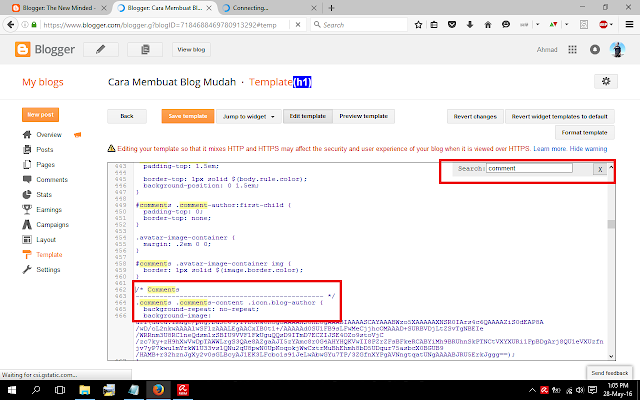
Task: Click Firefox icon in the taskbar
Action: pos(158,390)
